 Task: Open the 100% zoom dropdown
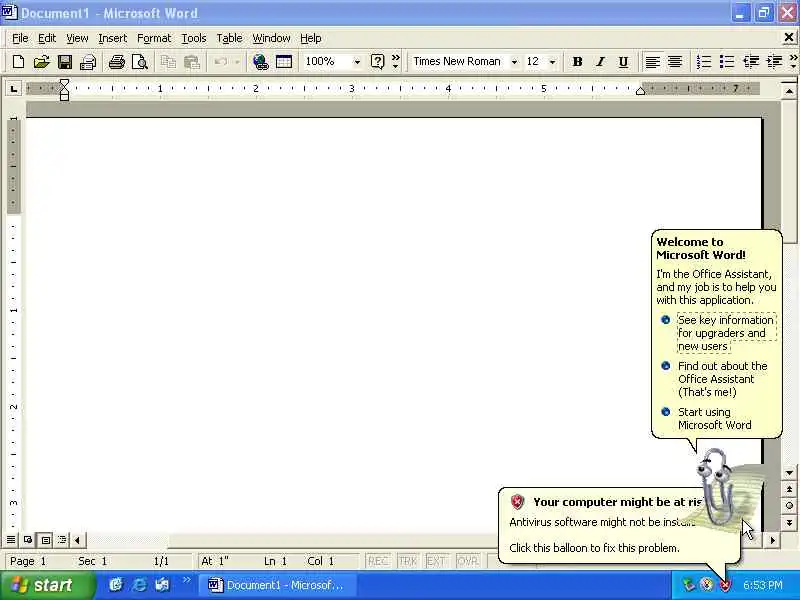tap(357, 62)
